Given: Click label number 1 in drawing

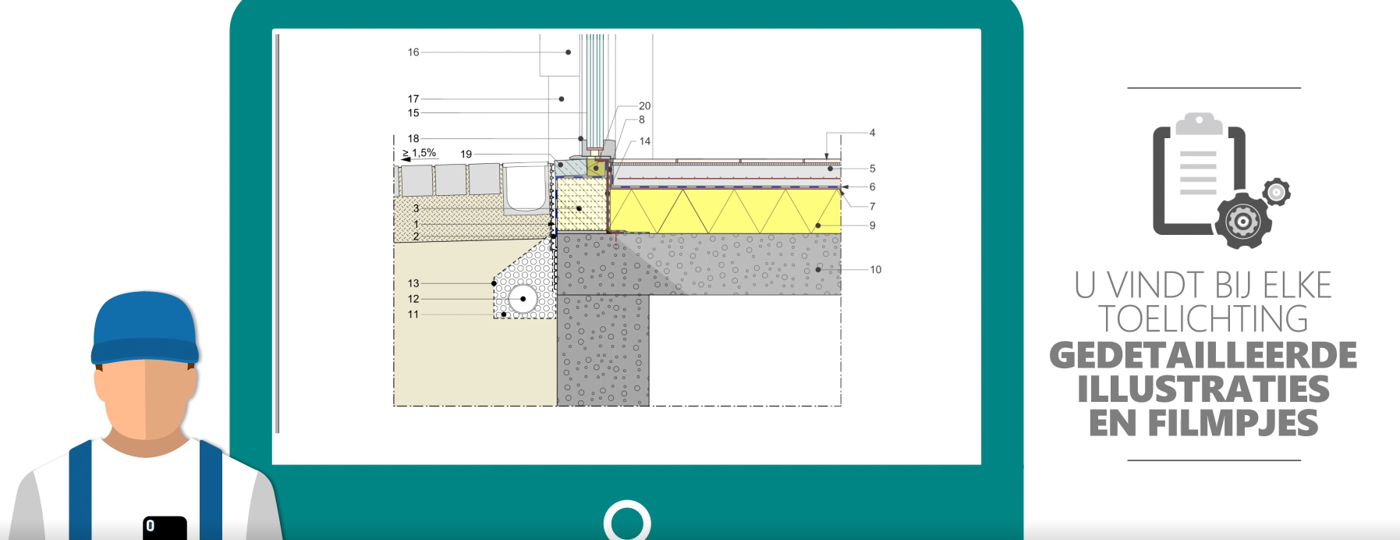Looking at the screenshot, I should [x=416, y=223].
